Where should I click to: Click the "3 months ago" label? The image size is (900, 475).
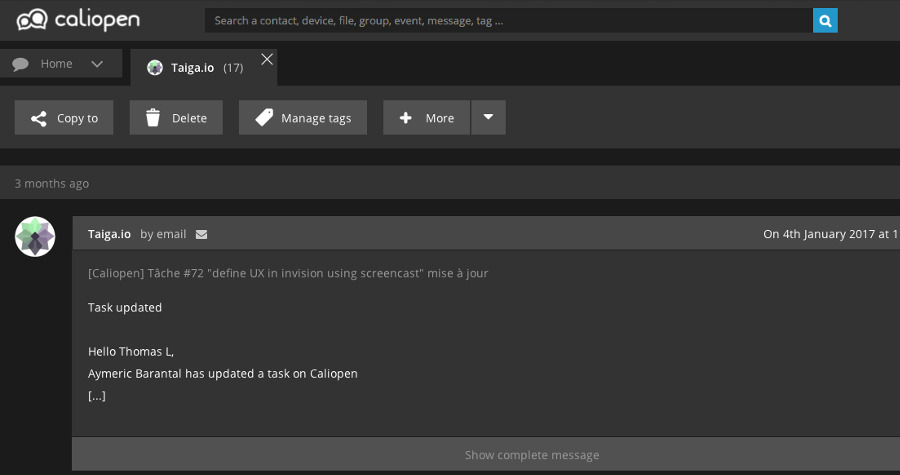[x=52, y=184]
